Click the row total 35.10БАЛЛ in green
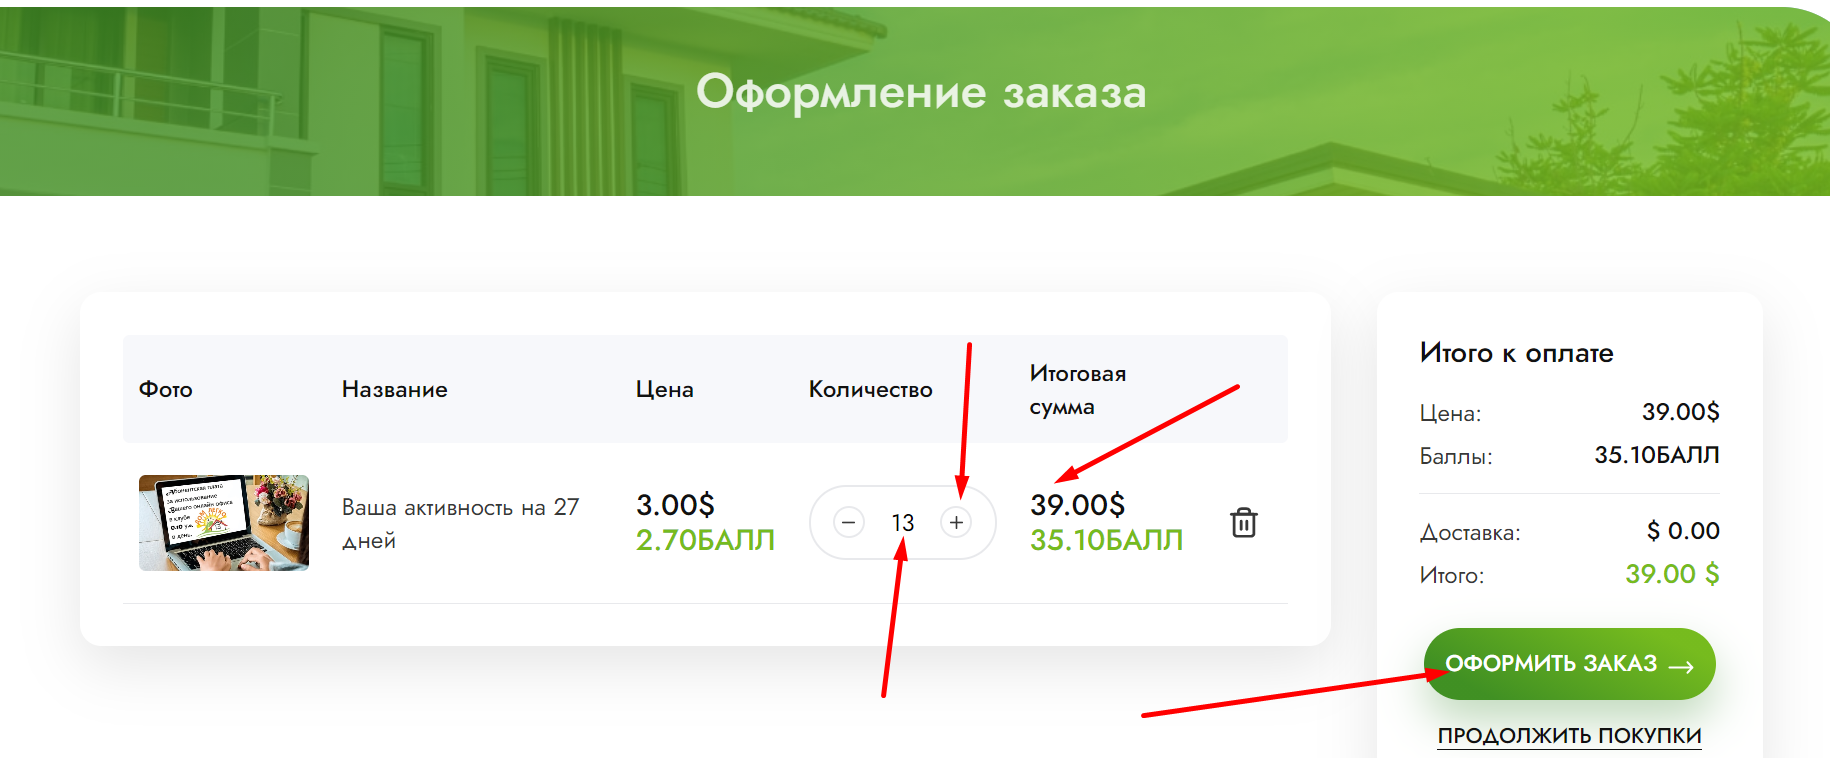 (1107, 540)
